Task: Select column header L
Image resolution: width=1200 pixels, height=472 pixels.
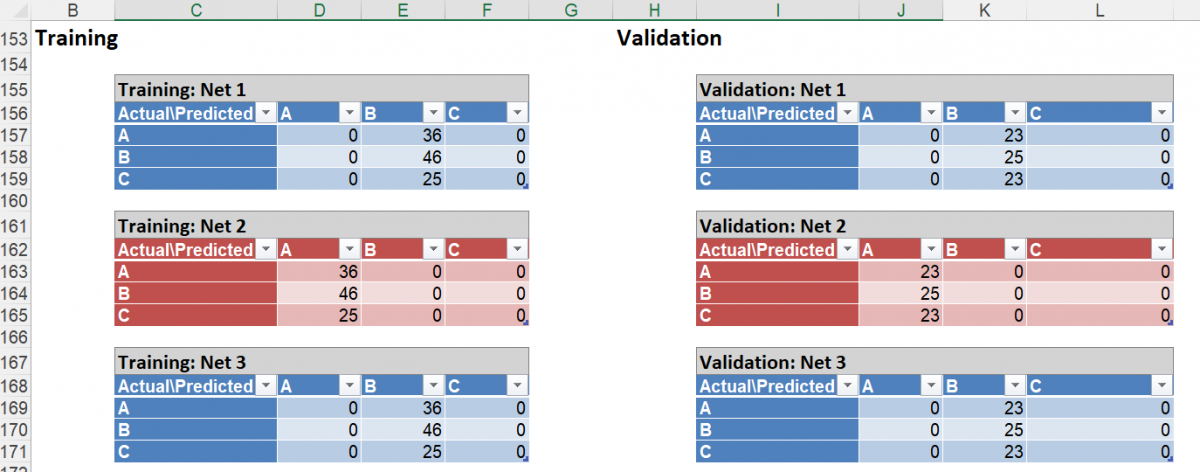Action: point(1100,10)
